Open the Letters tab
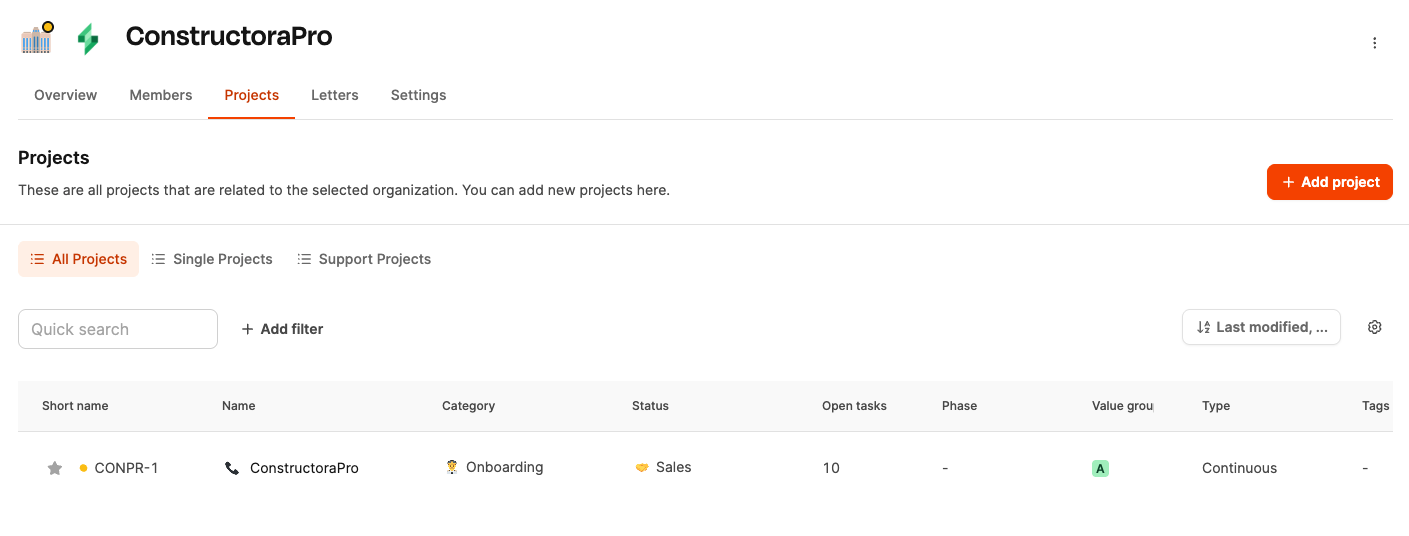This screenshot has height=536, width=1409. point(335,95)
